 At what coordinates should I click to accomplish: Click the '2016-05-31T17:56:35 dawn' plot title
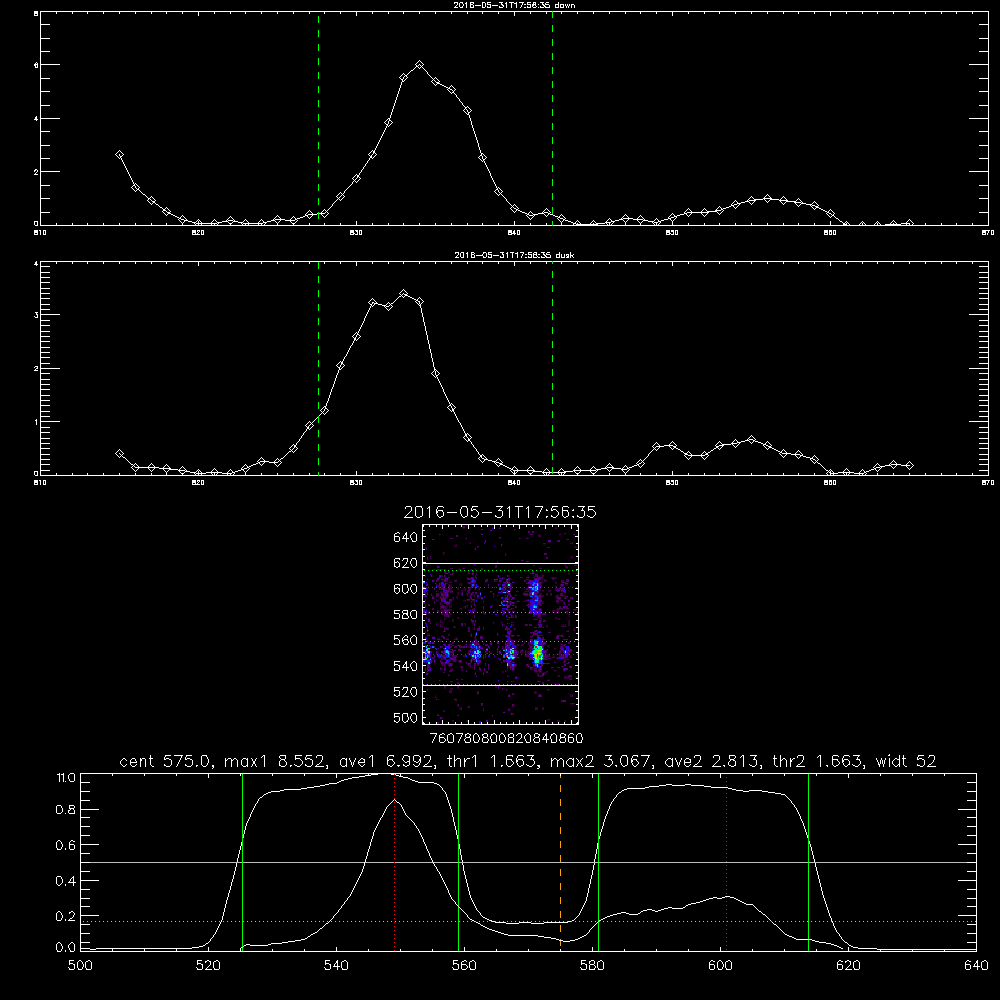coord(514,5)
